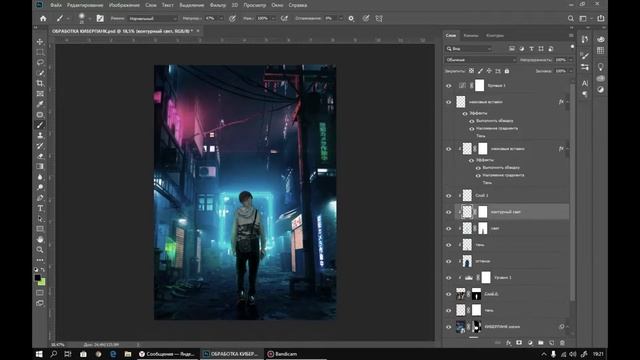
Task: Select the Pen tool
Action: coord(40,198)
